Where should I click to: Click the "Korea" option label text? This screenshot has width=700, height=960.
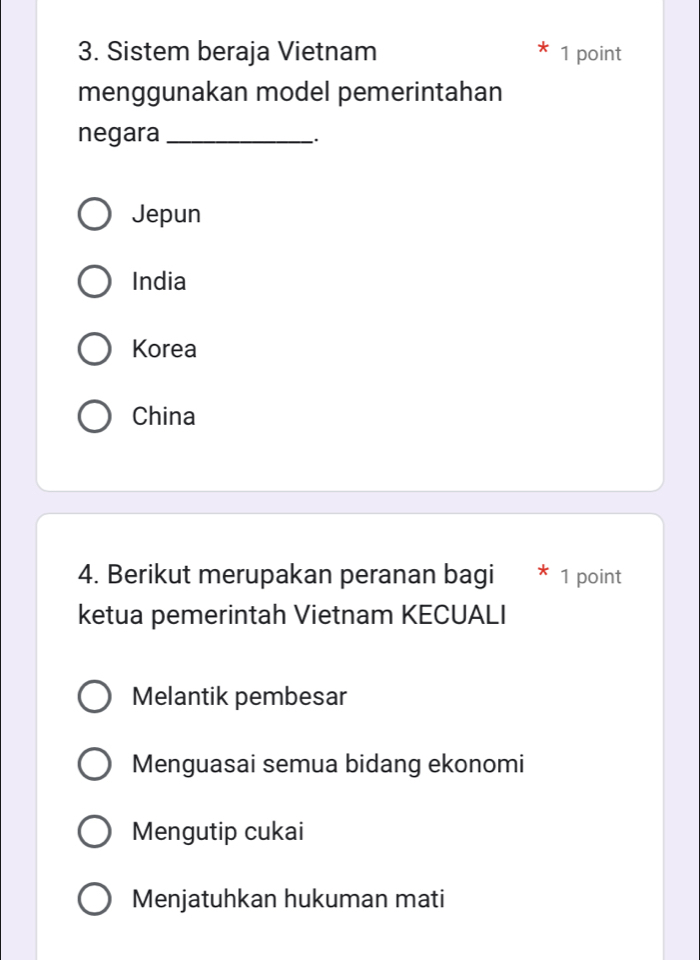coord(164,350)
